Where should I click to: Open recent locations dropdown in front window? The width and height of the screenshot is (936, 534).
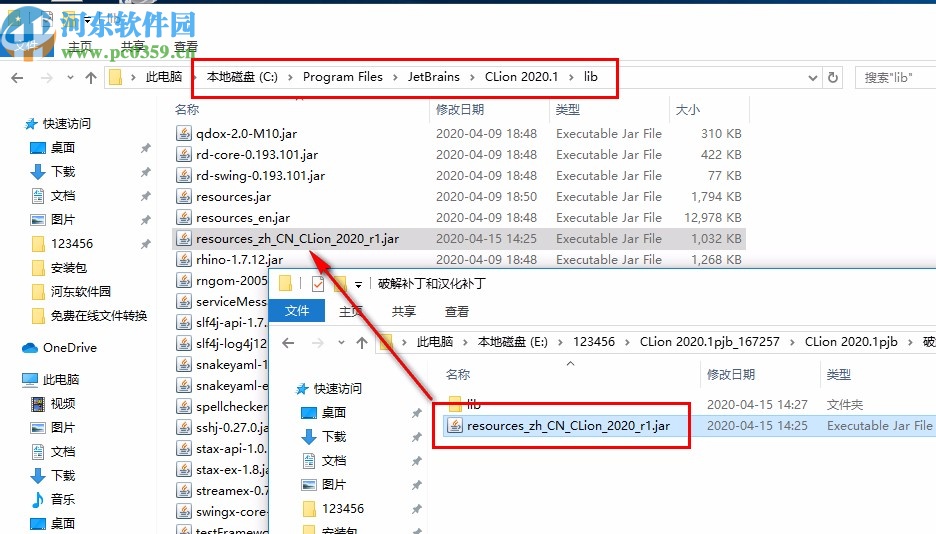341,342
